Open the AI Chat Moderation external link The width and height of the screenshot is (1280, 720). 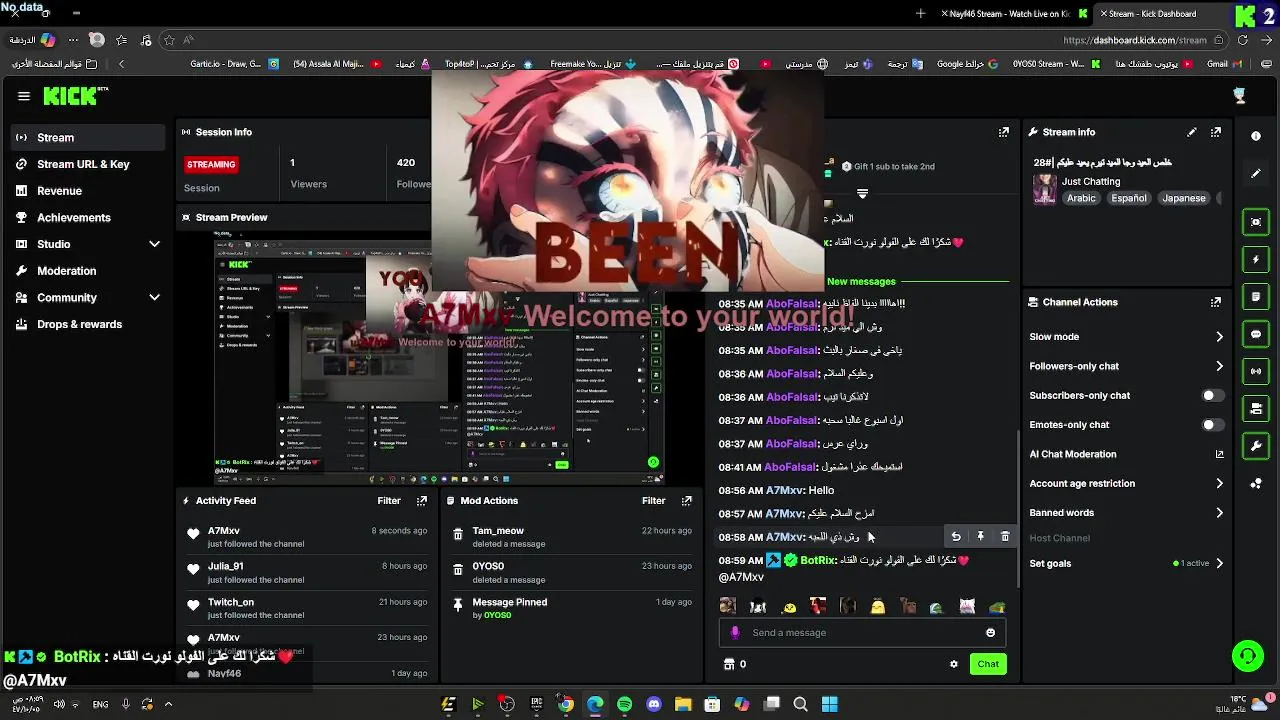(x=1219, y=454)
